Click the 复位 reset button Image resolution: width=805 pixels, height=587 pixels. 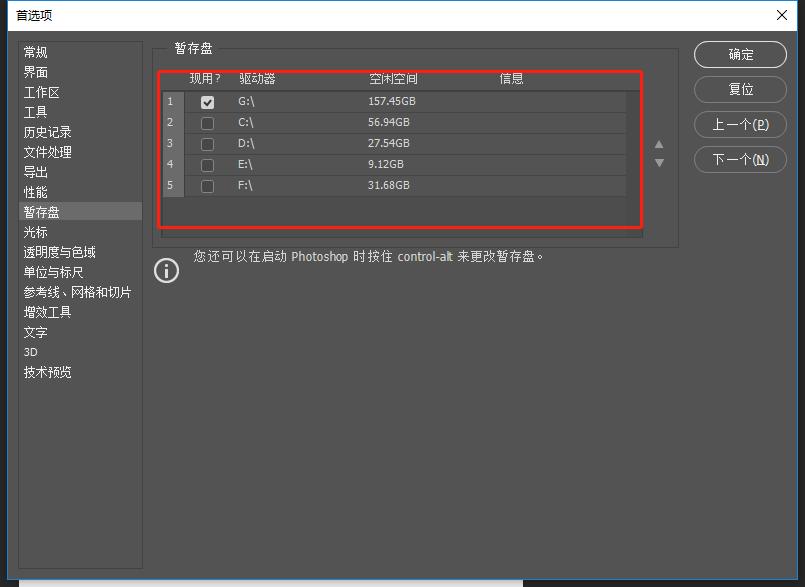(x=740, y=90)
